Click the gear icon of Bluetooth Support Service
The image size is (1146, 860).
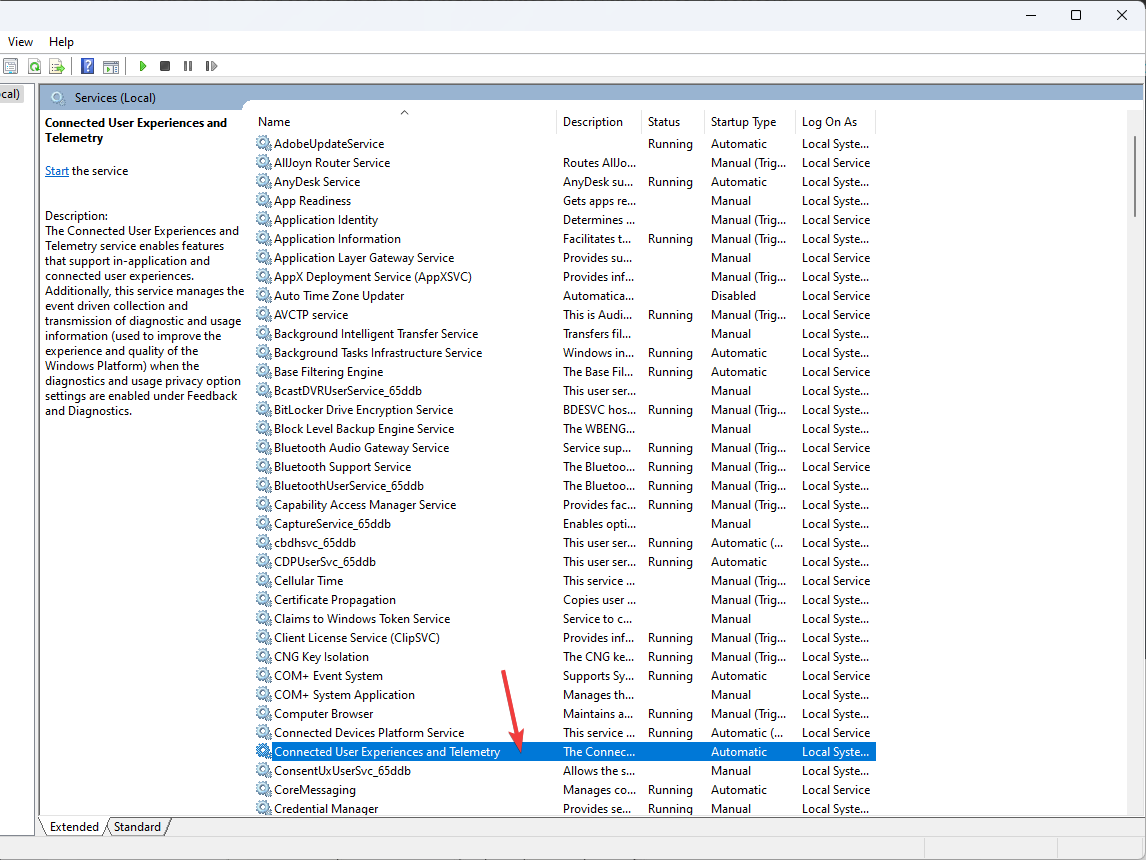(x=264, y=466)
